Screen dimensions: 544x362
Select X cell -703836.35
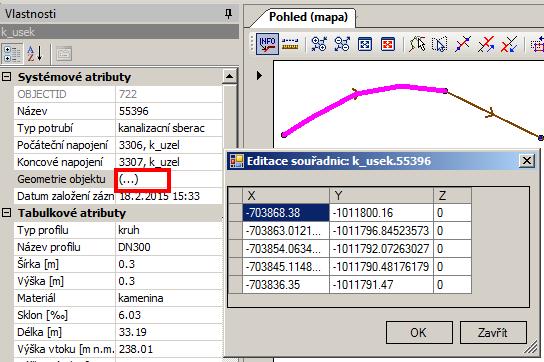pos(286,285)
